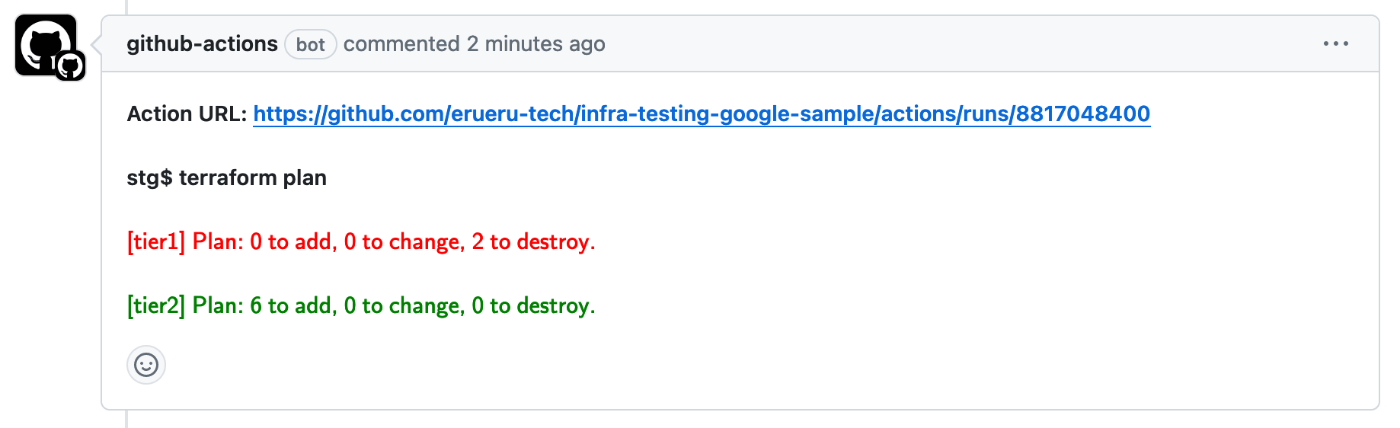
Task: Click the green [tier2] tag text
Action: [x=157, y=306]
